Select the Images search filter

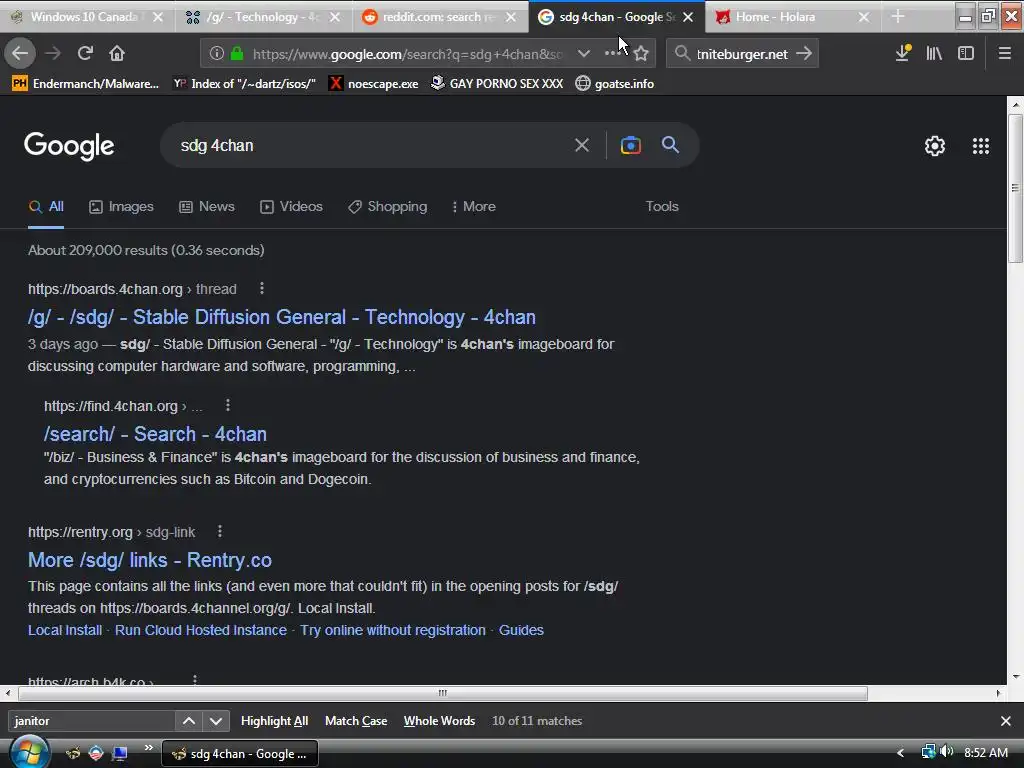pos(121,206)
